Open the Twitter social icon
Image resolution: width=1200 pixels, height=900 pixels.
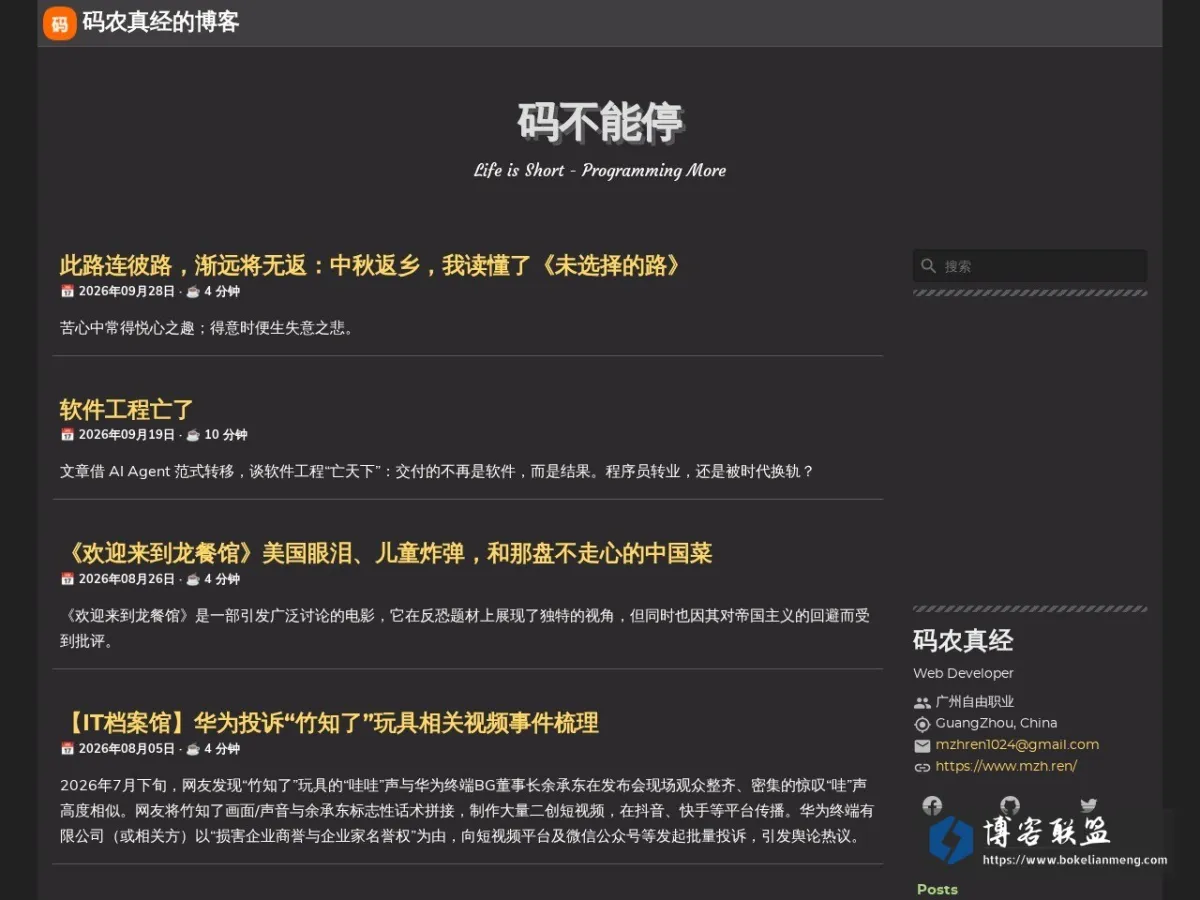pos(1089,805)
